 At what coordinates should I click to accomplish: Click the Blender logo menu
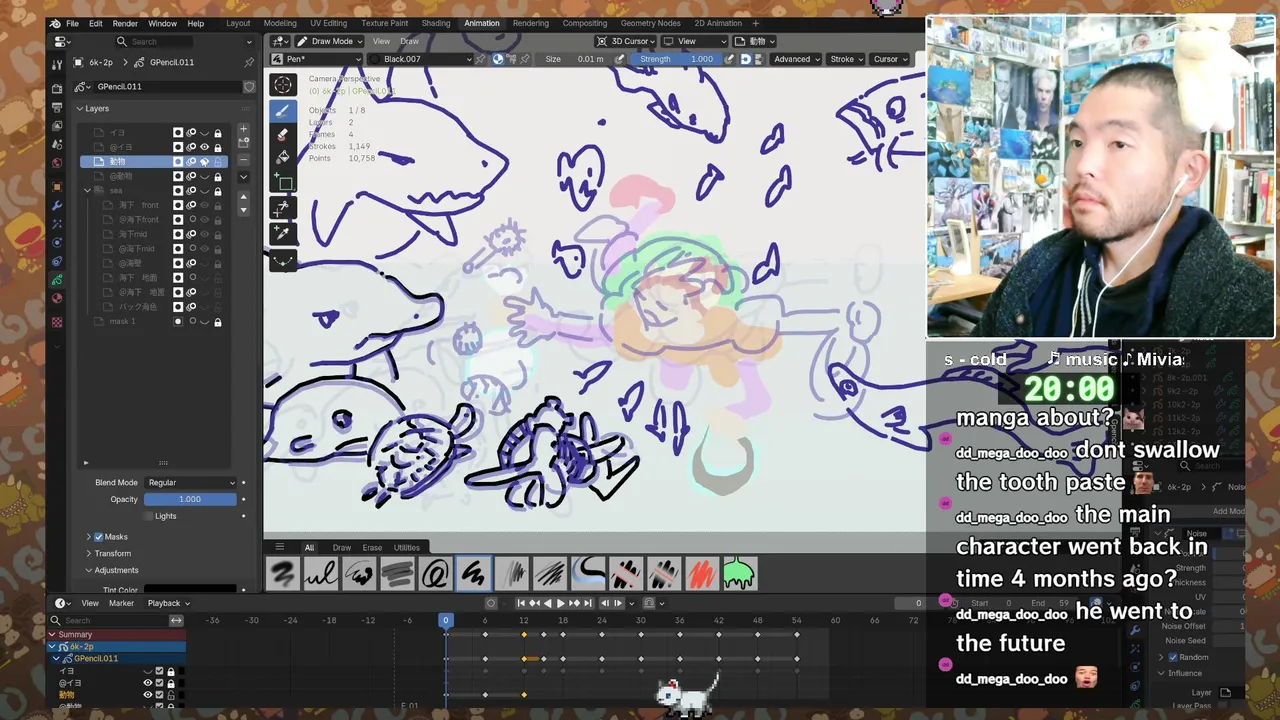(x=55, y=23)
